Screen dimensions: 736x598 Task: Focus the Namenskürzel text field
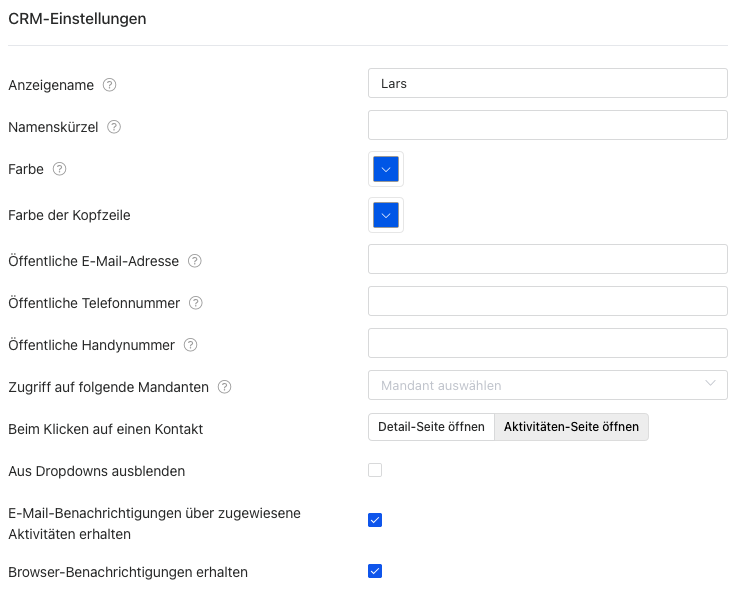547,125
